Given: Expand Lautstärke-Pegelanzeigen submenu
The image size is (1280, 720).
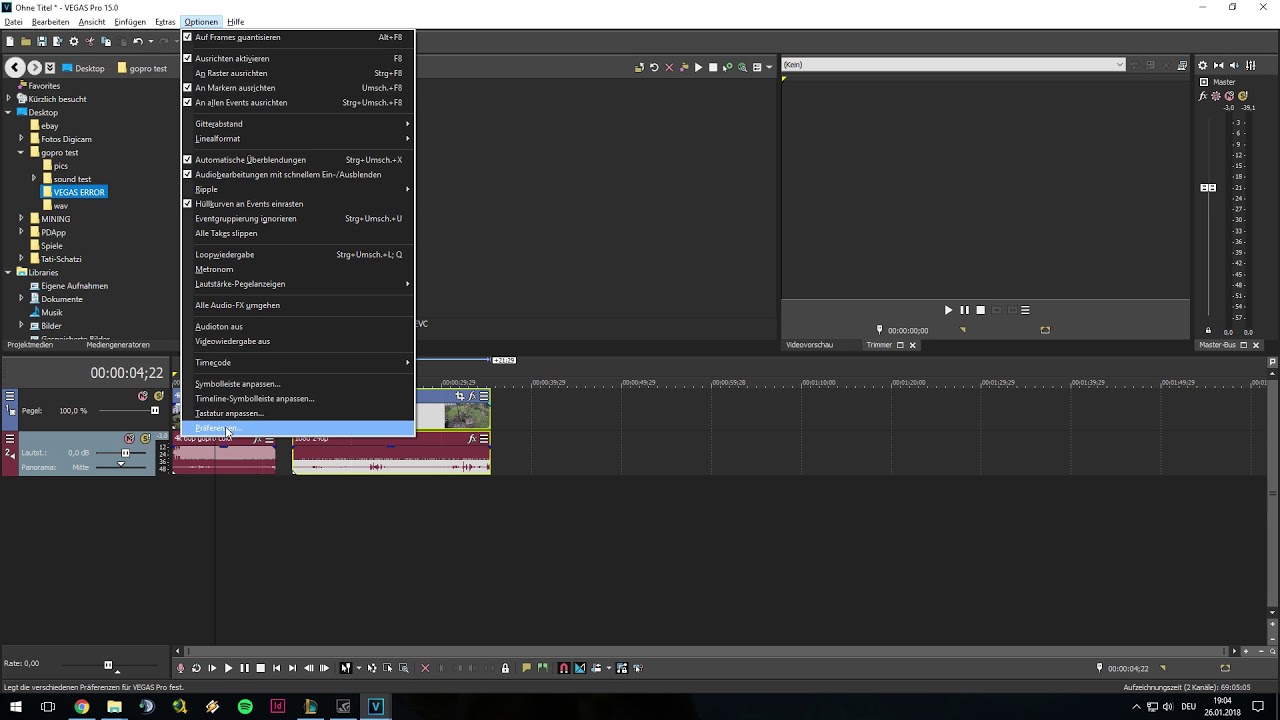Looking at the screenshot, I should 298,284.
